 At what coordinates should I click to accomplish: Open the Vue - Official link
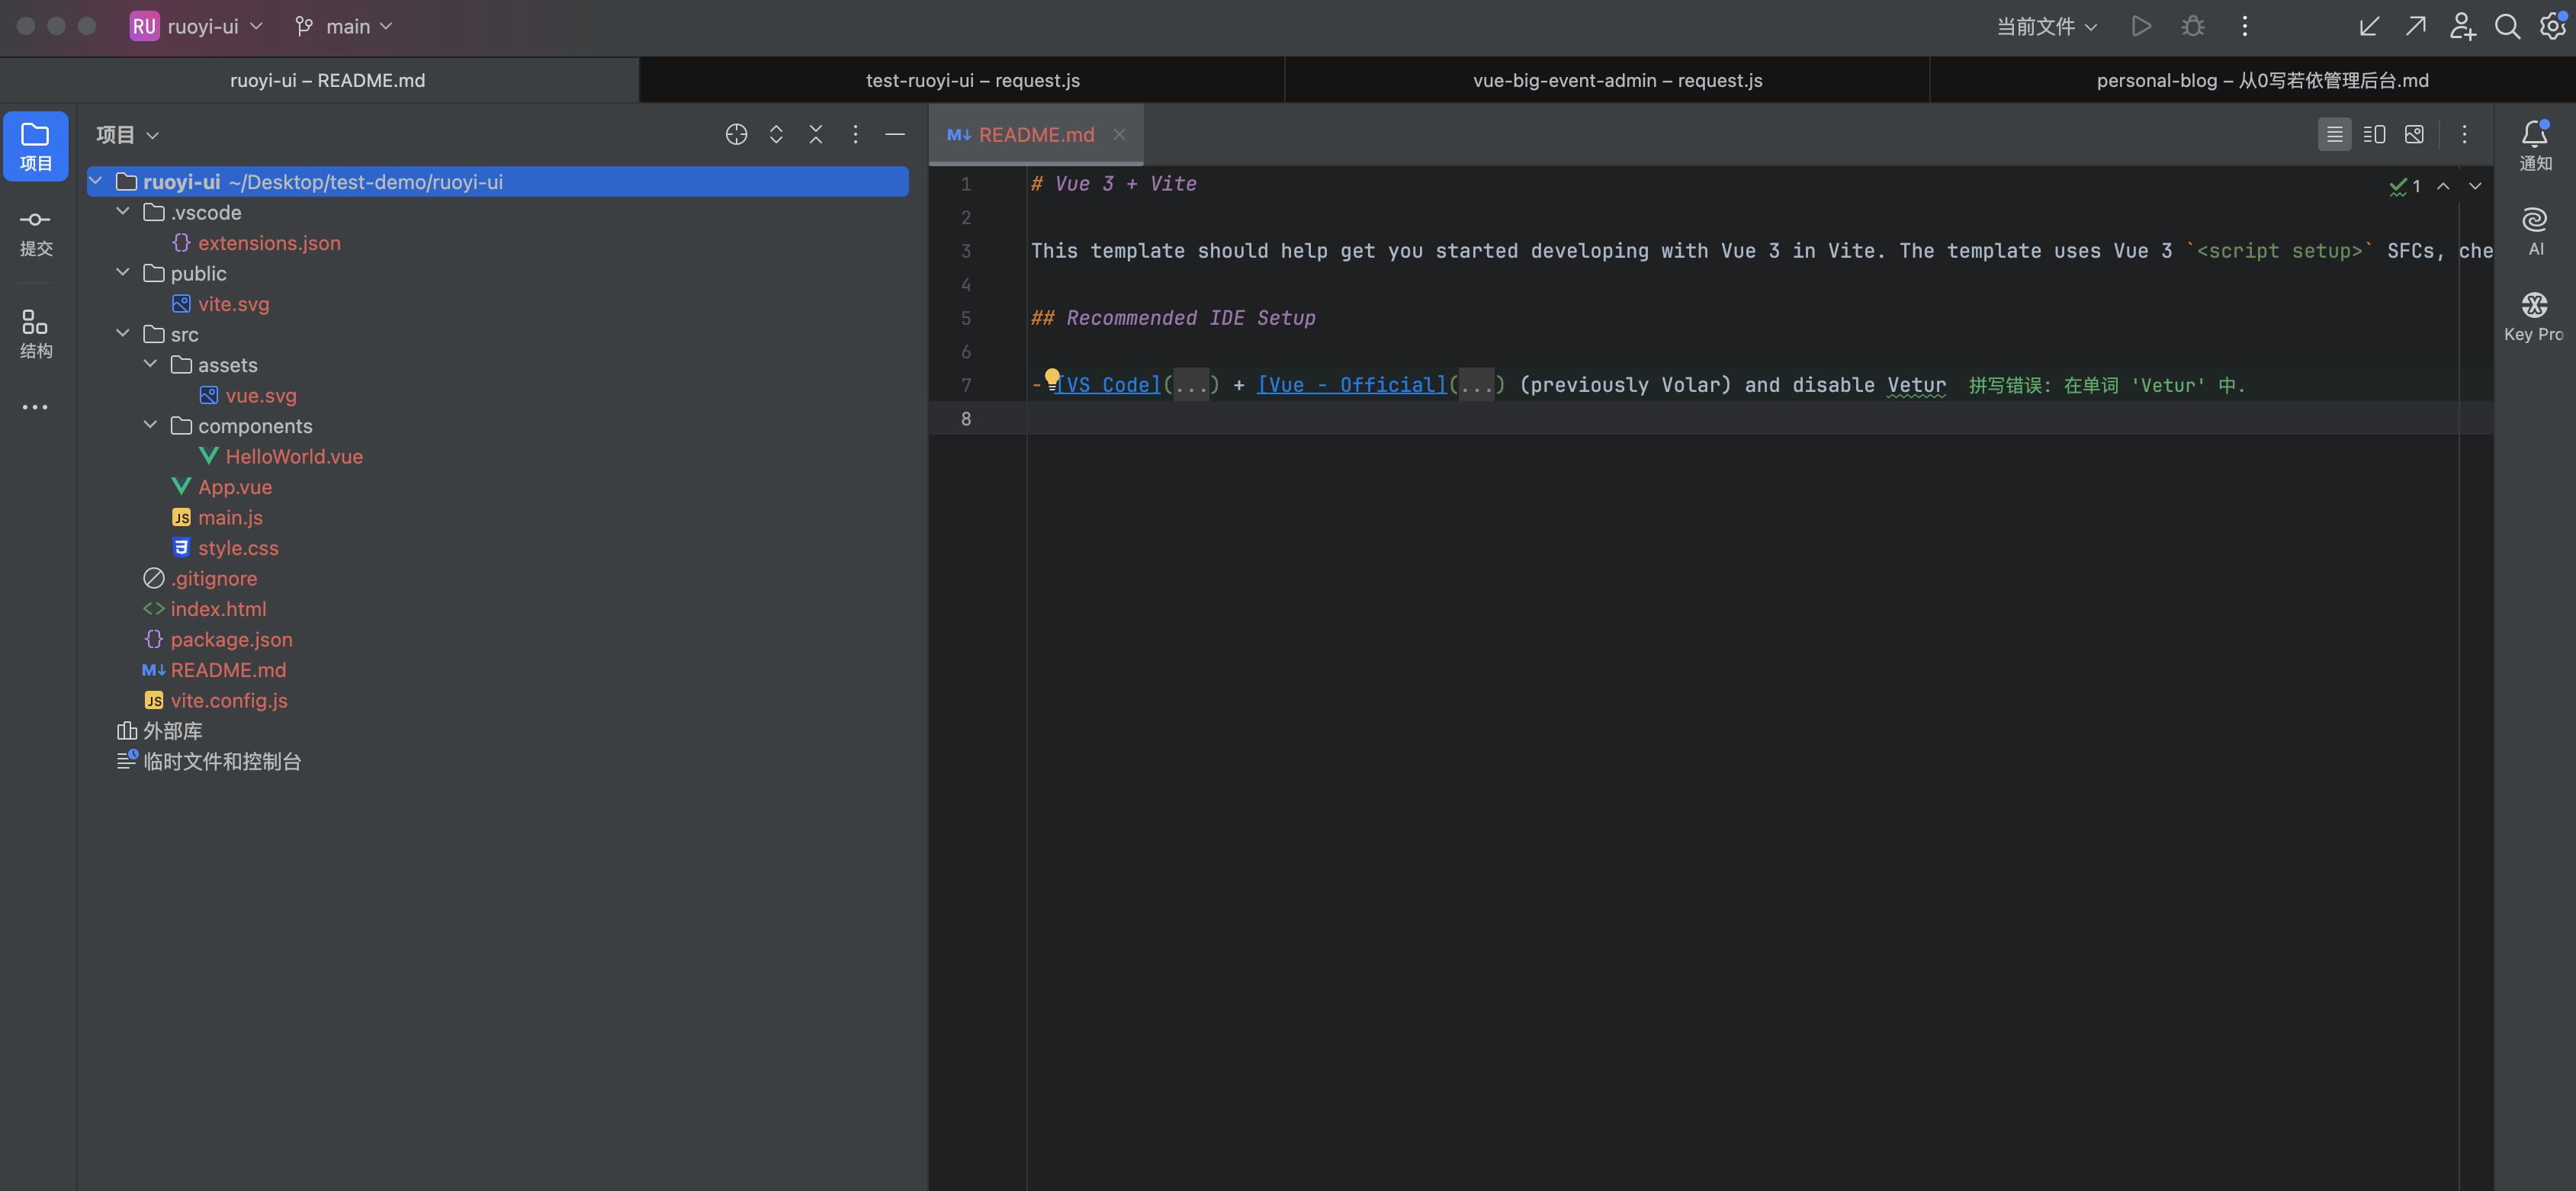coord(1351,385)
